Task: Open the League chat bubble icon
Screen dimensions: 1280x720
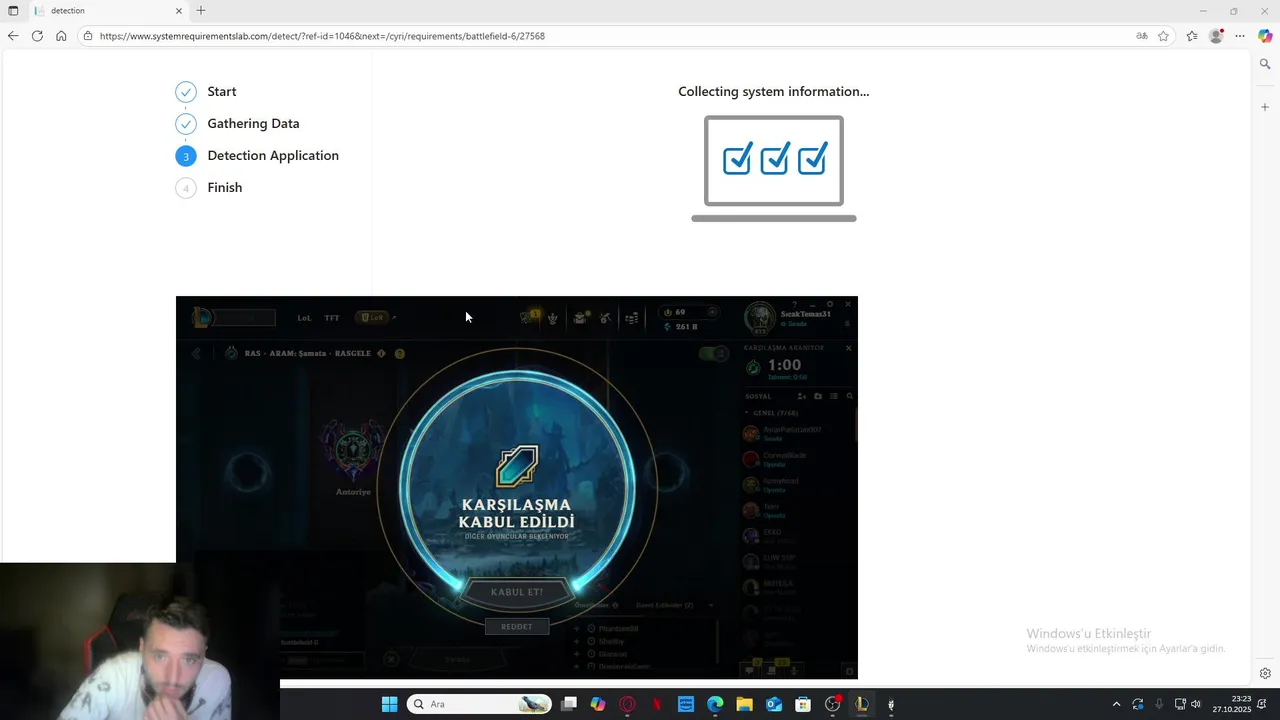Action: (749, 671)
